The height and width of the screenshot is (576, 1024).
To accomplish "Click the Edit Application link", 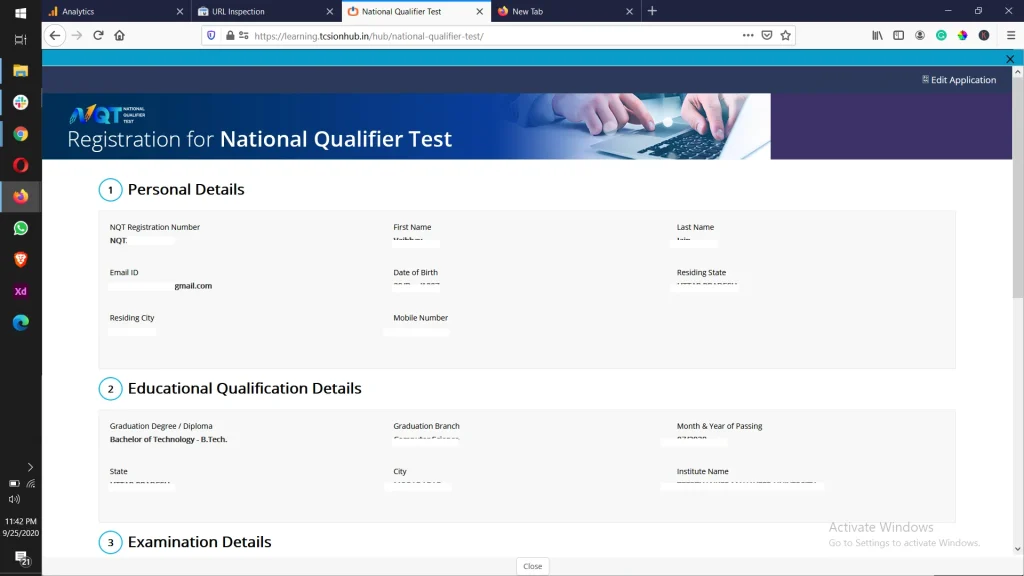I will click(x=959, y=80).
